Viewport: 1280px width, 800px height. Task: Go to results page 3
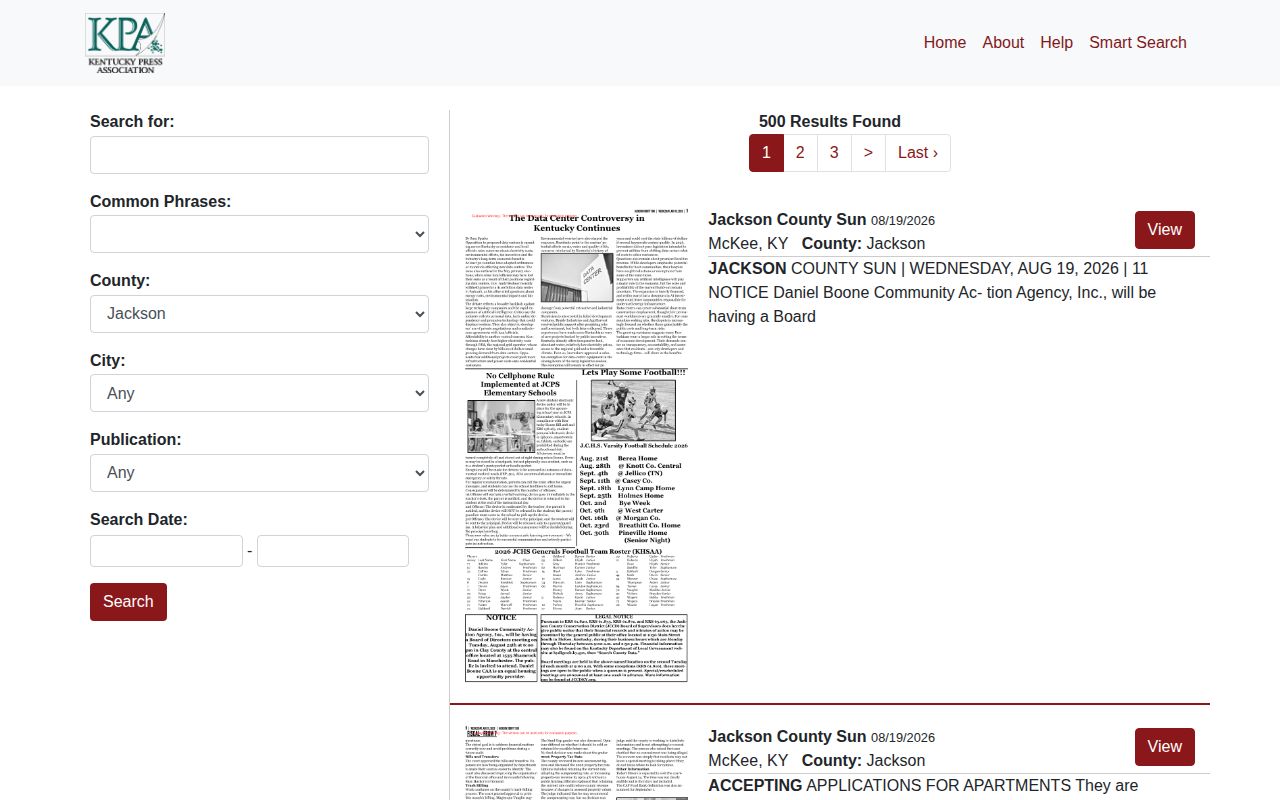point(834,153)
